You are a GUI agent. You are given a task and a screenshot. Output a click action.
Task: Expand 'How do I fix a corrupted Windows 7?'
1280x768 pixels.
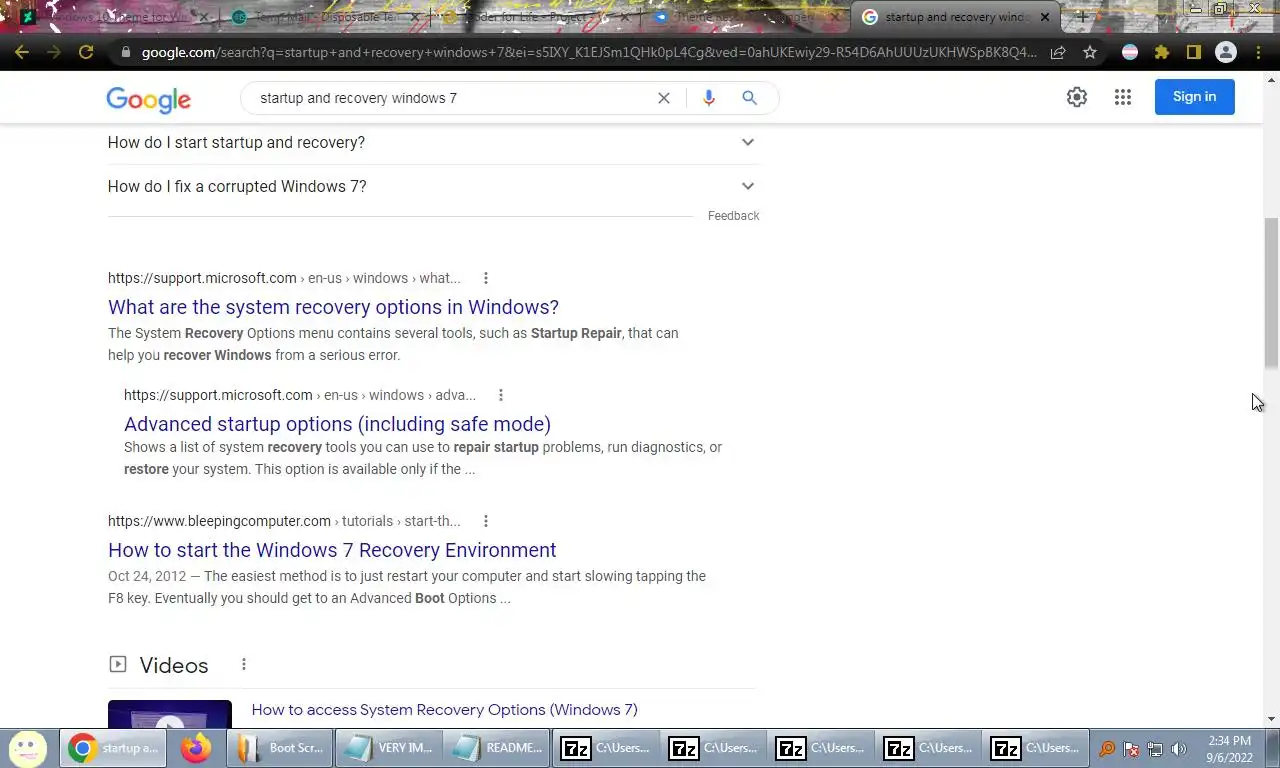(433, 186)
